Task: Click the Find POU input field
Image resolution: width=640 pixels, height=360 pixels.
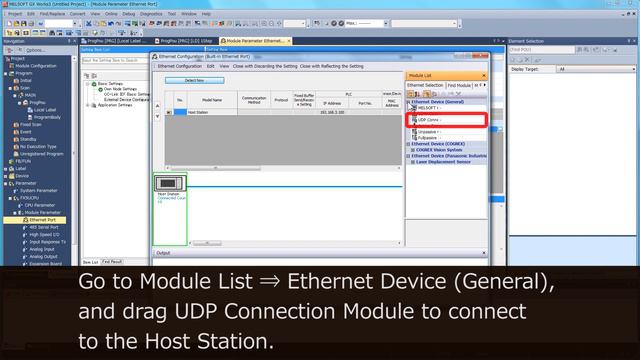Action: 541,50
